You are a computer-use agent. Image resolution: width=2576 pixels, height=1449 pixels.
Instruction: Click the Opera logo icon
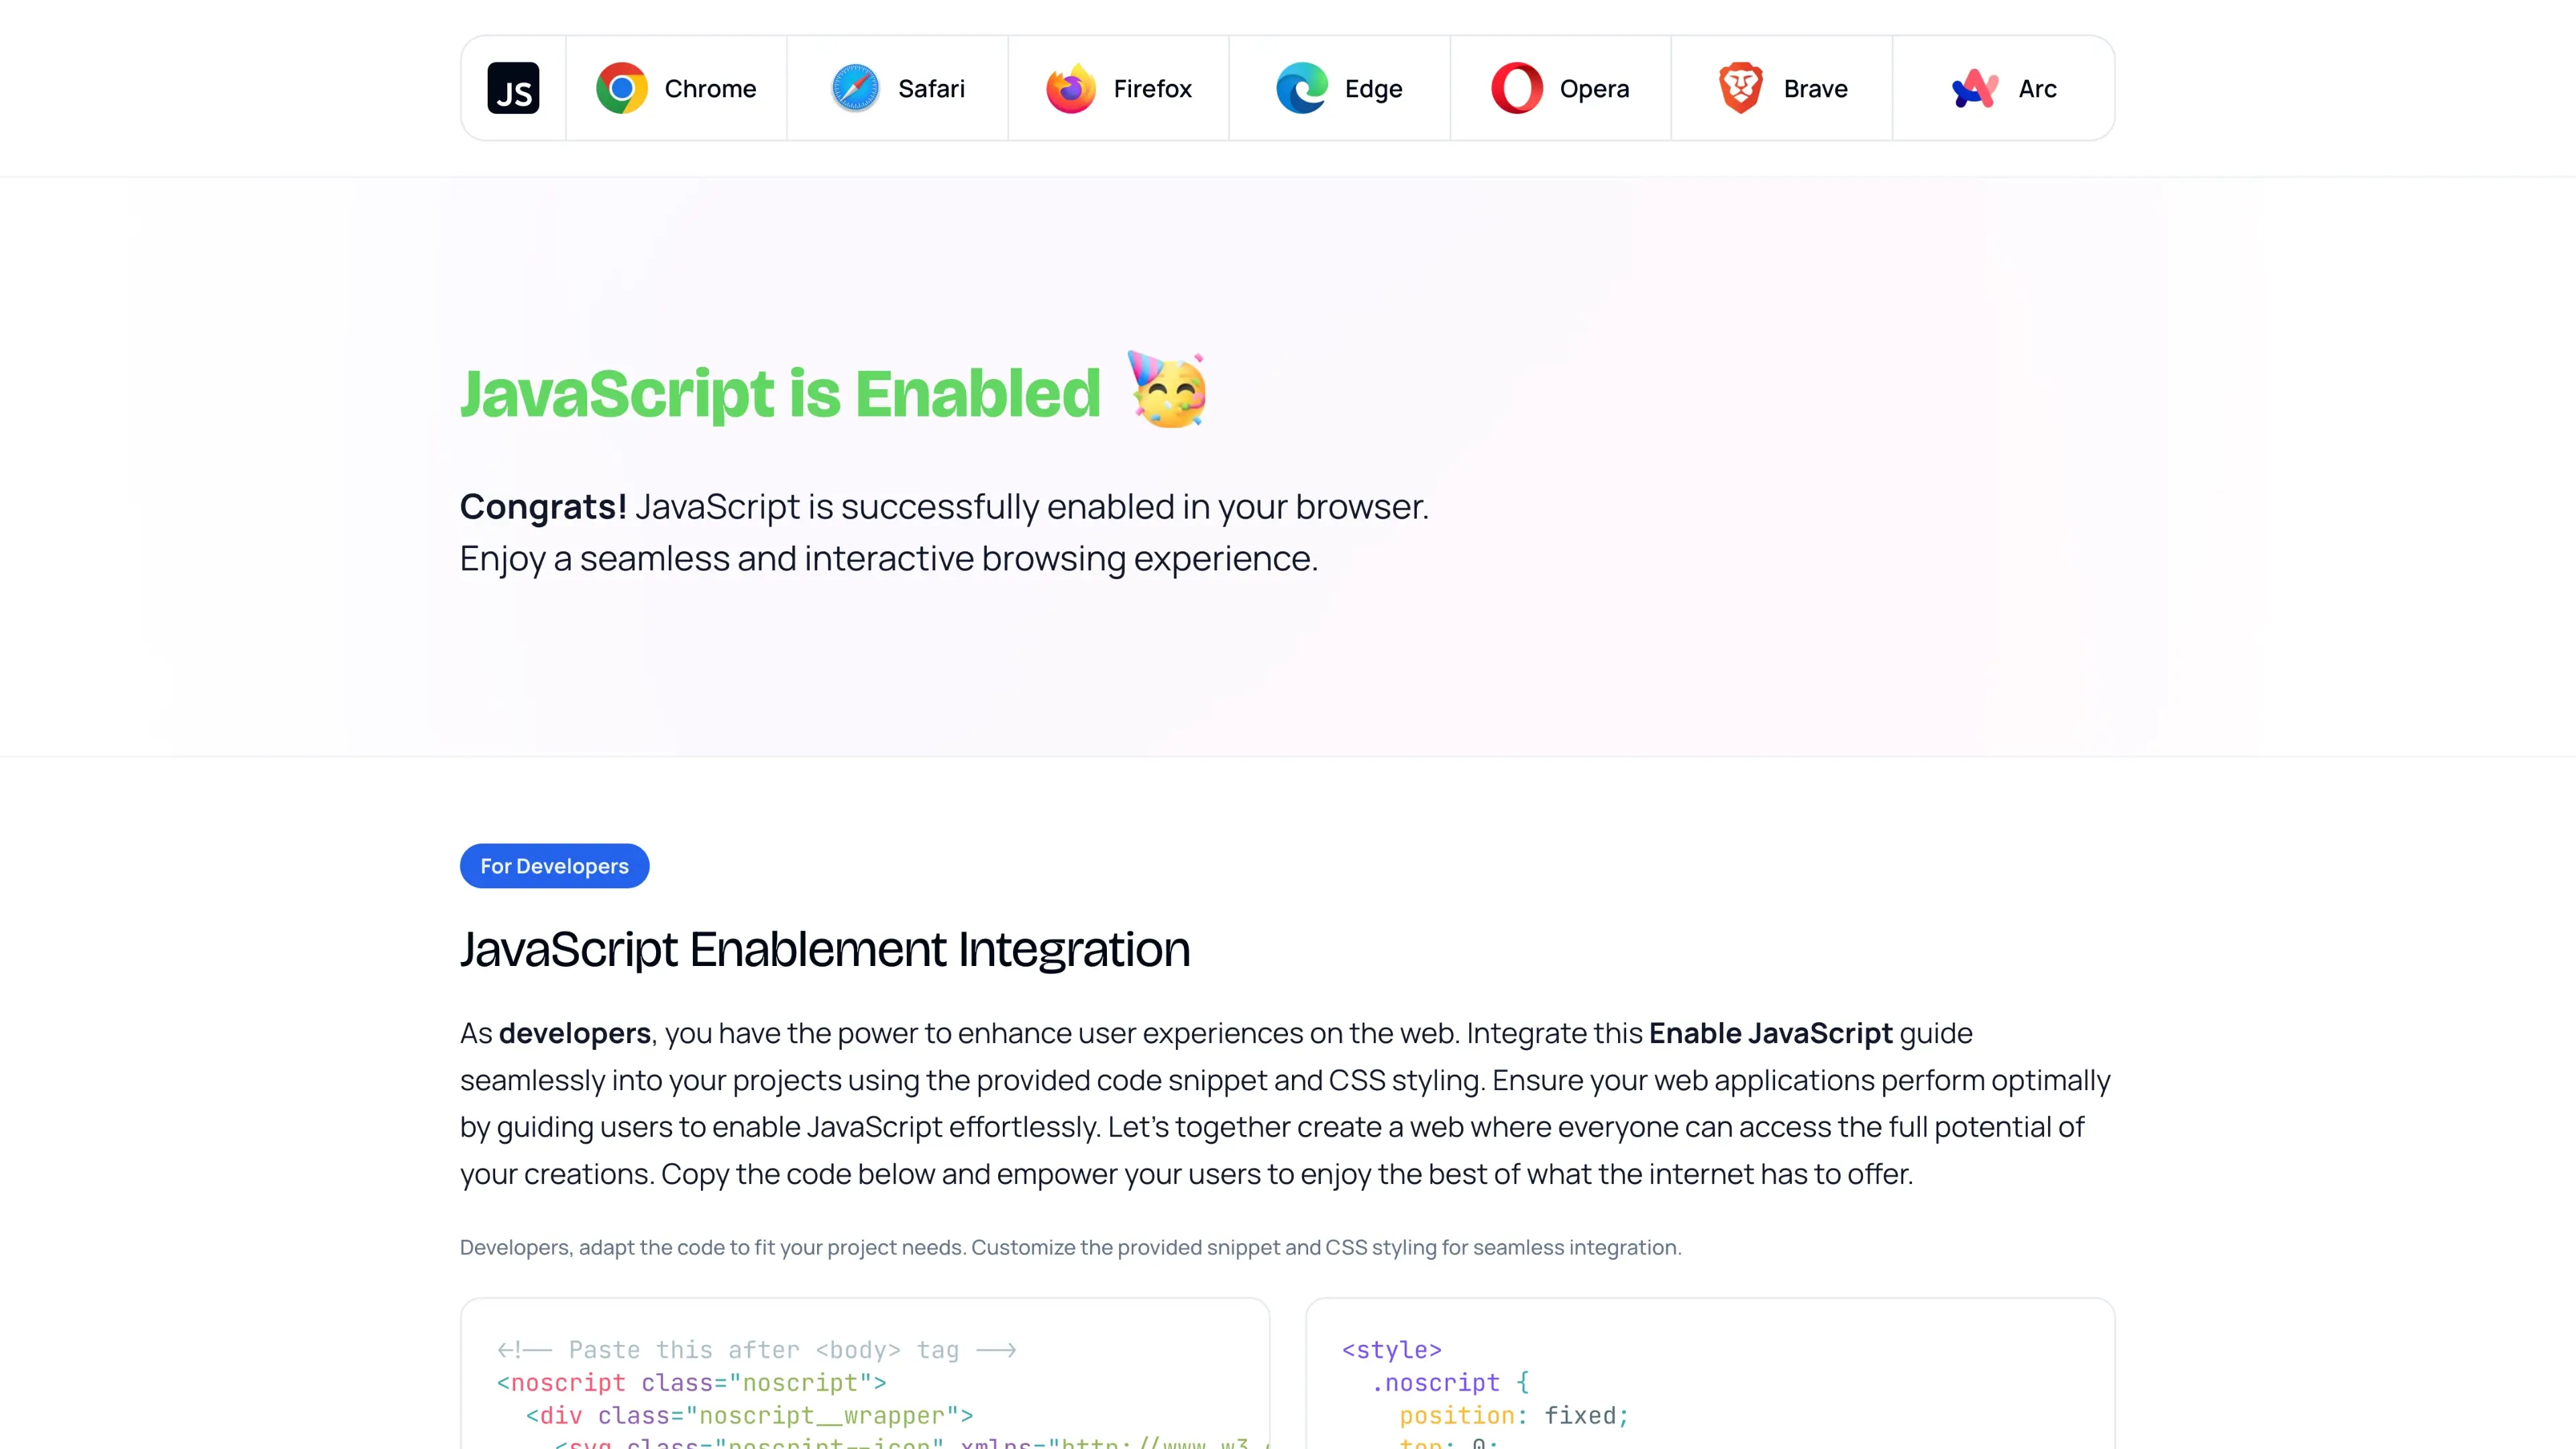[1517, 88]
